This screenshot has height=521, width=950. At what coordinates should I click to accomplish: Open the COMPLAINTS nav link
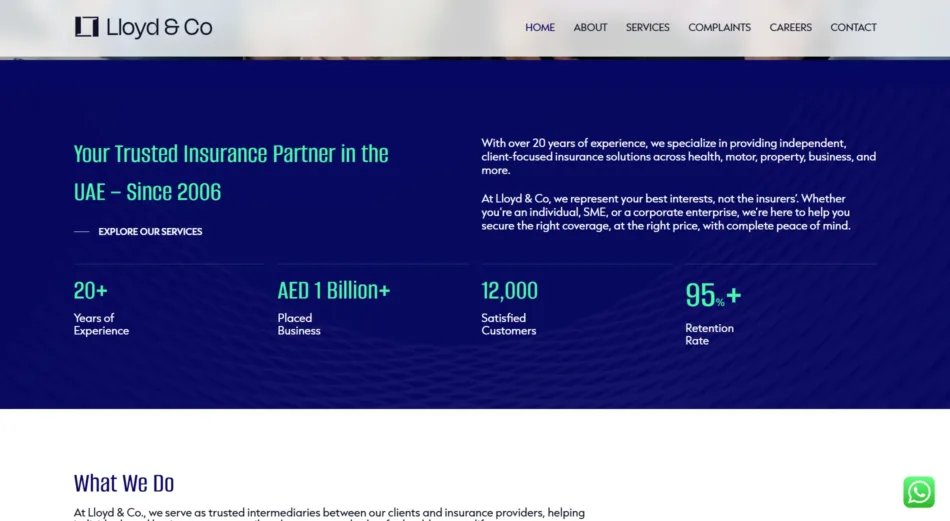719,28
